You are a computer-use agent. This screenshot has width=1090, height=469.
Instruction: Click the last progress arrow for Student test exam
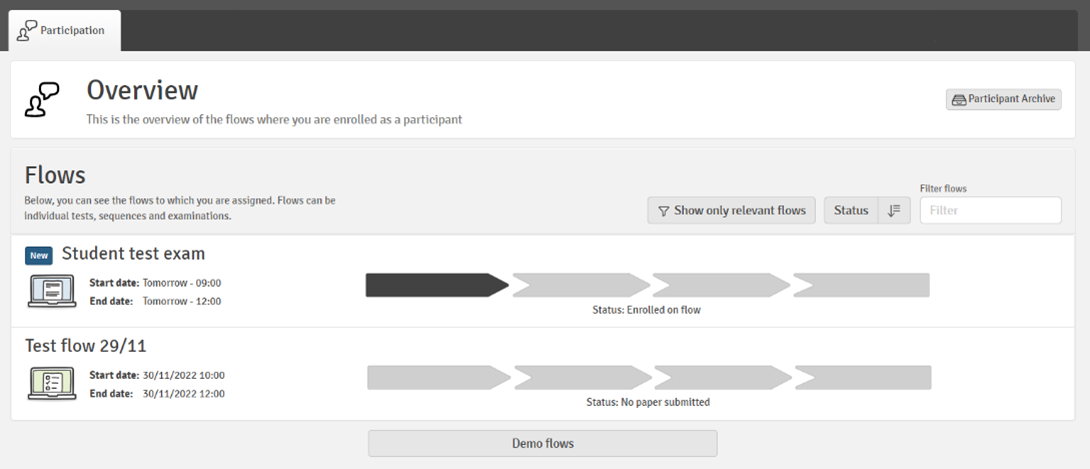tap(861, 285)
